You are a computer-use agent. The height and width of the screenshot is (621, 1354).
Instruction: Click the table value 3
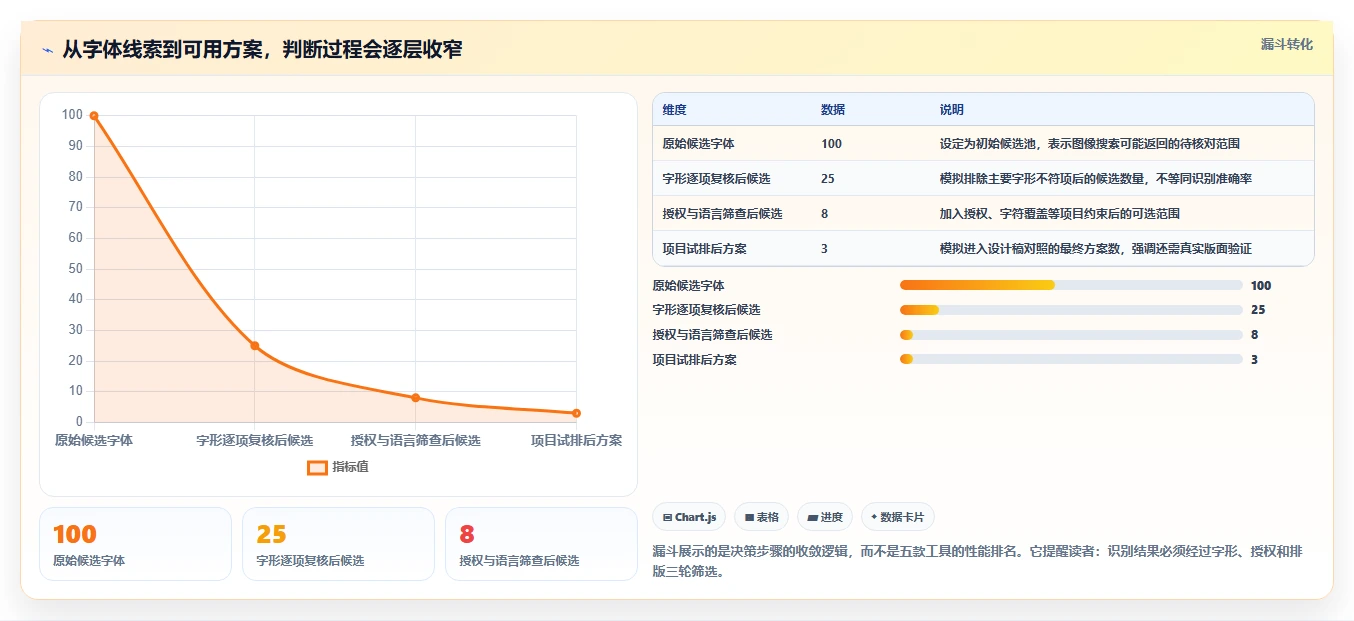tap(824, 249)
